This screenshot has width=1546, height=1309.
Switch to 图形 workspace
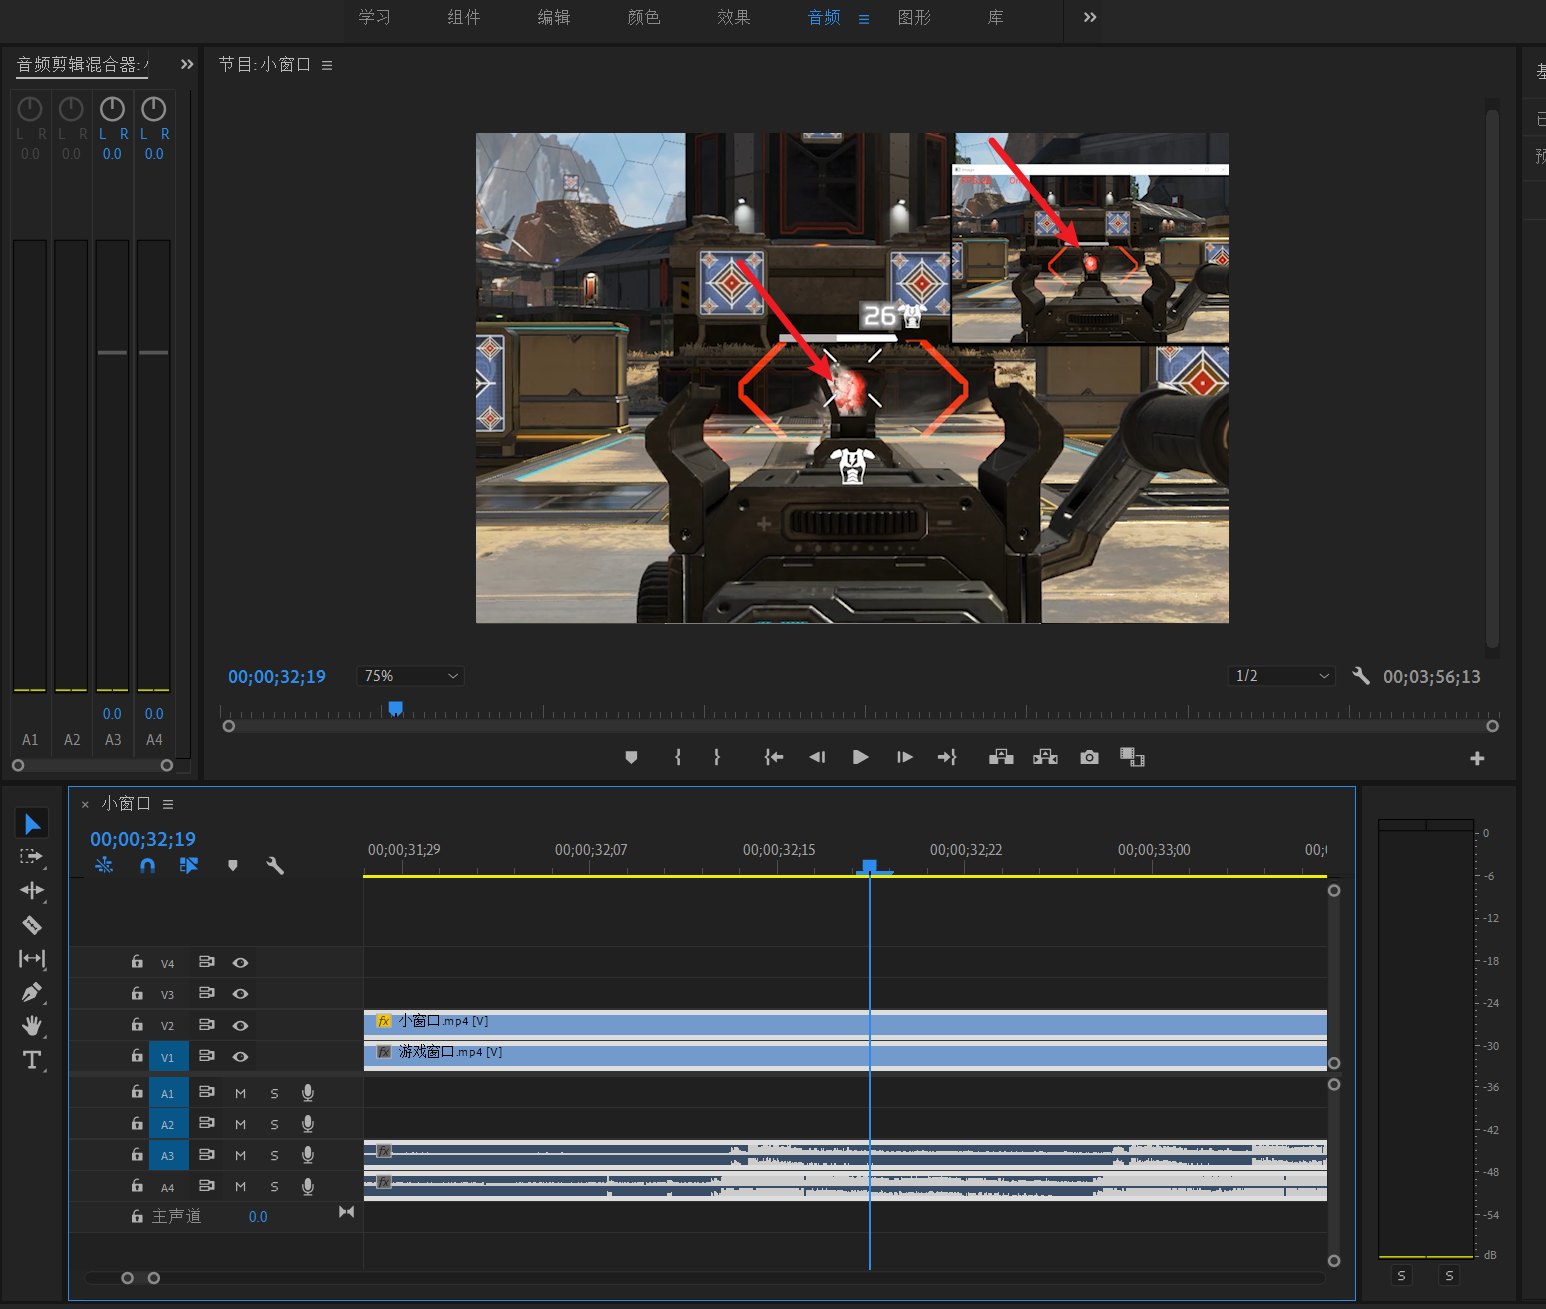pos(914,17)
